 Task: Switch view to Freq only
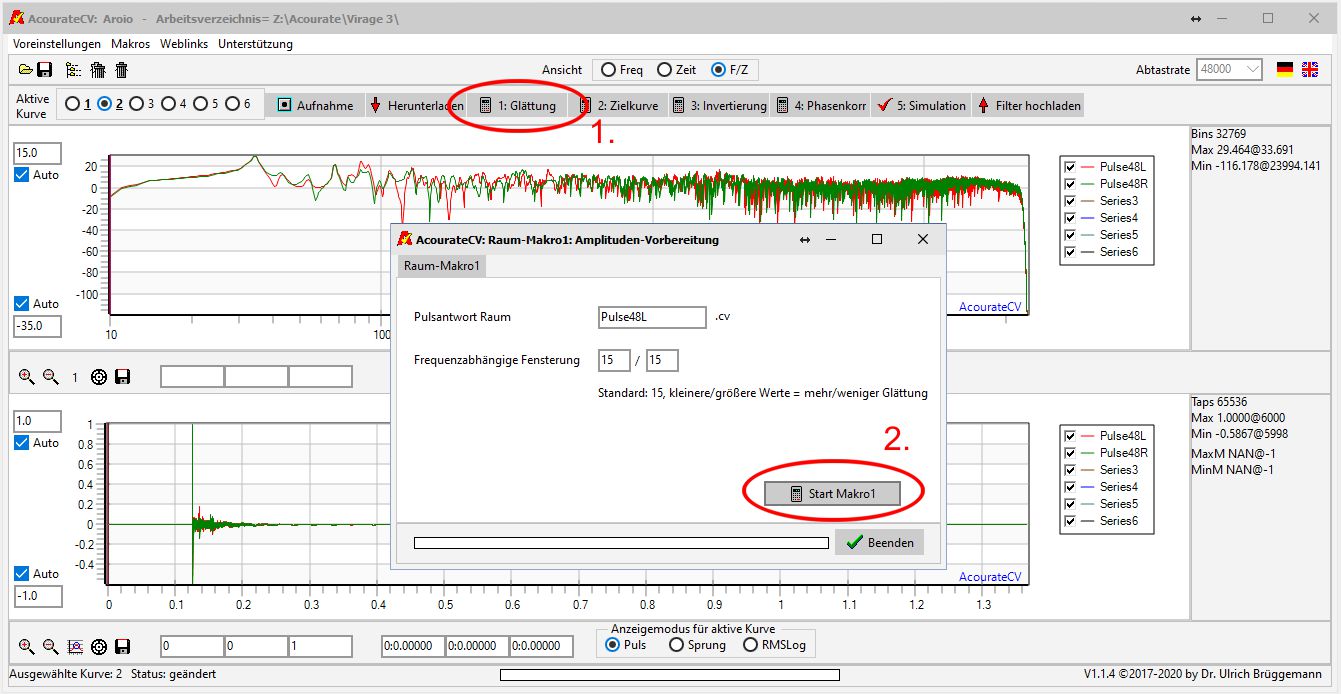[608, 70]
